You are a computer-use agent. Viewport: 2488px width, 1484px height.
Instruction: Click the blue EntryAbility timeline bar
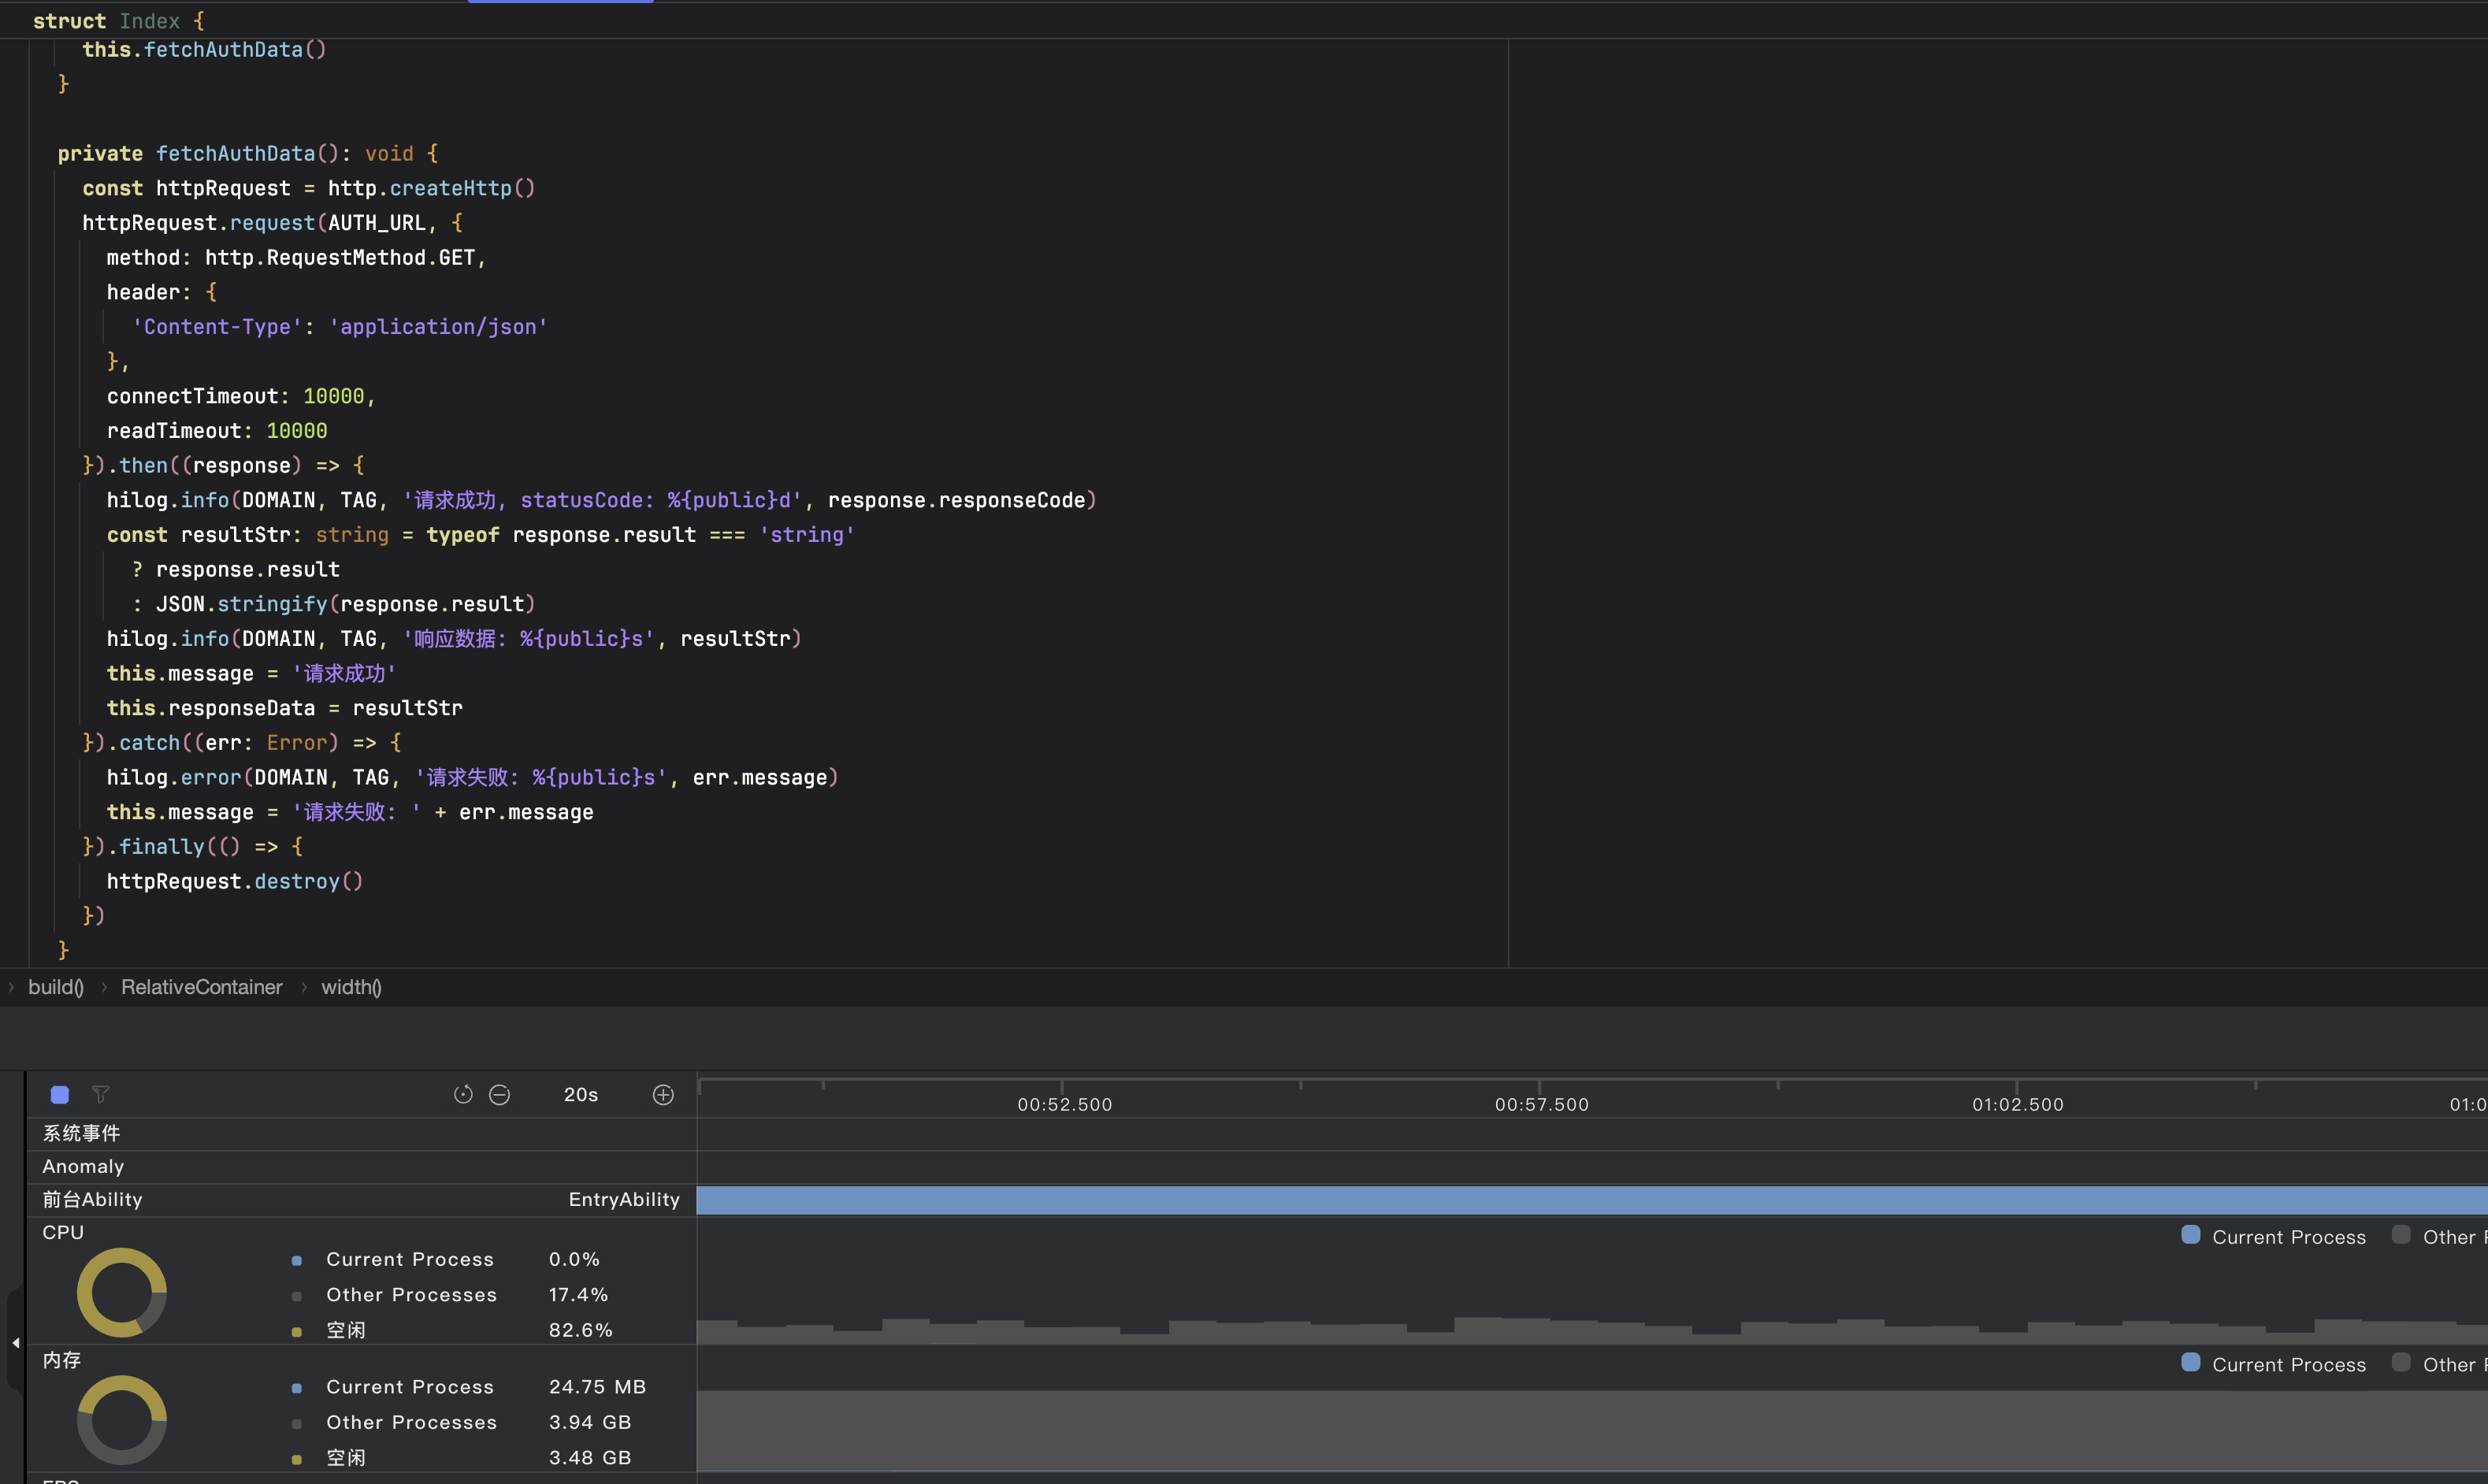pos(1592,1200)
